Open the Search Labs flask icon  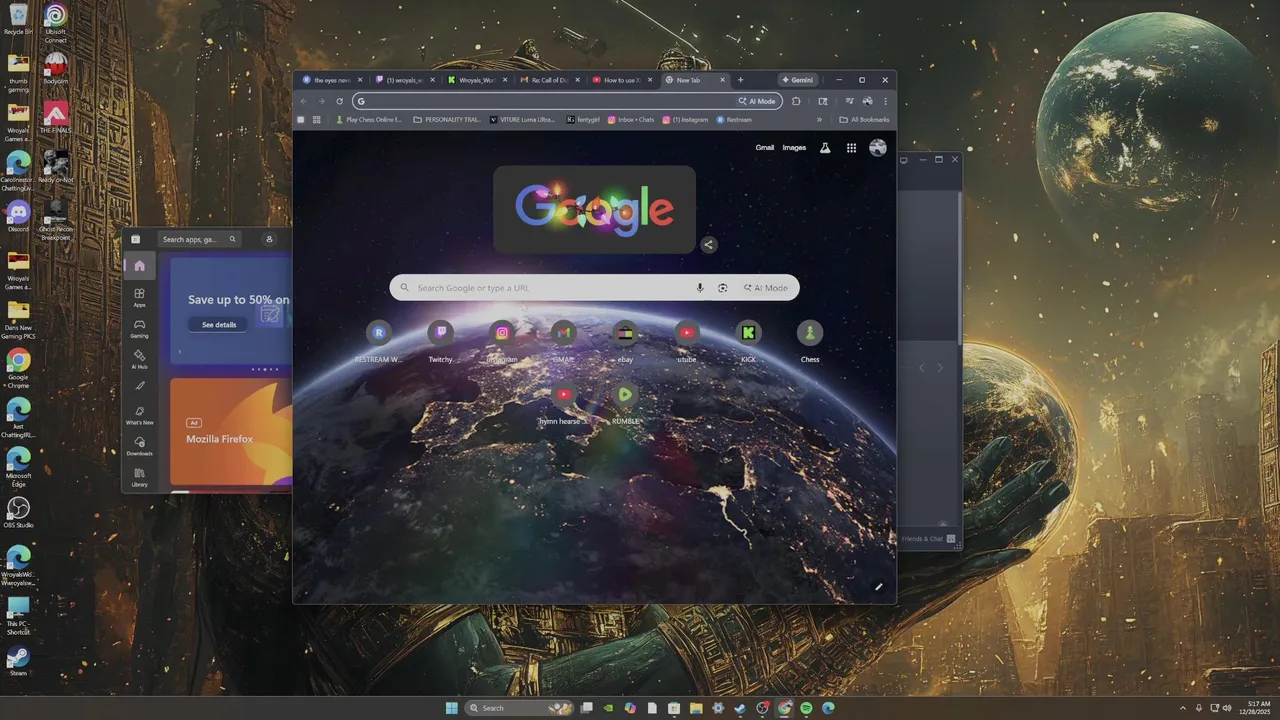[825, 148]
